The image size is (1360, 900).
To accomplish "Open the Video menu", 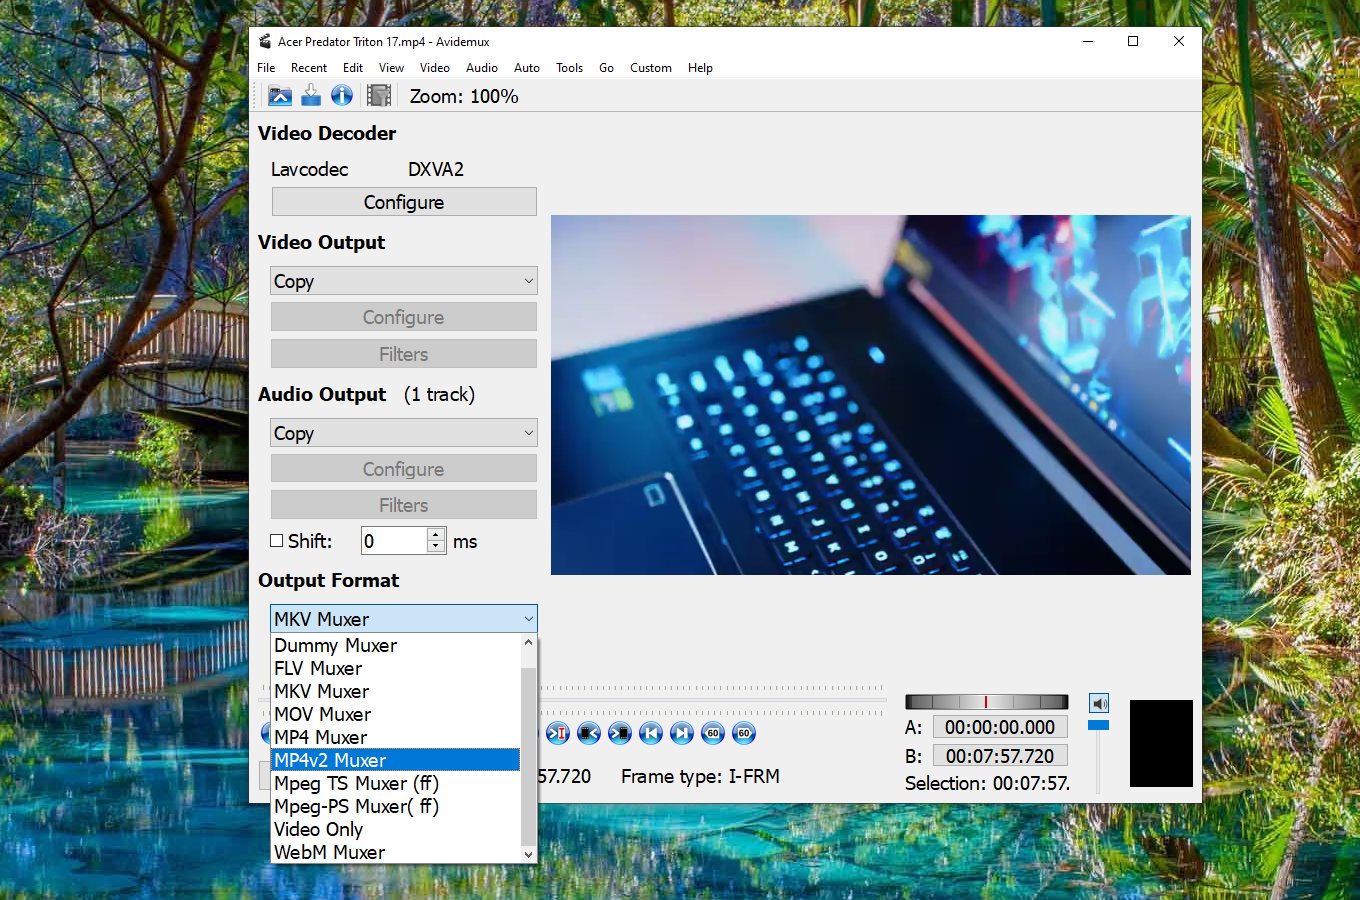I will pyautogui.click(x=434, y=68).
